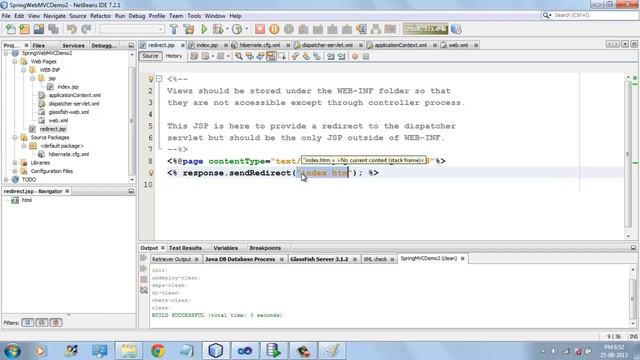Switch editor to History view
The height and width of the screenshot is (360, 640).
click(x=173, y=56)
